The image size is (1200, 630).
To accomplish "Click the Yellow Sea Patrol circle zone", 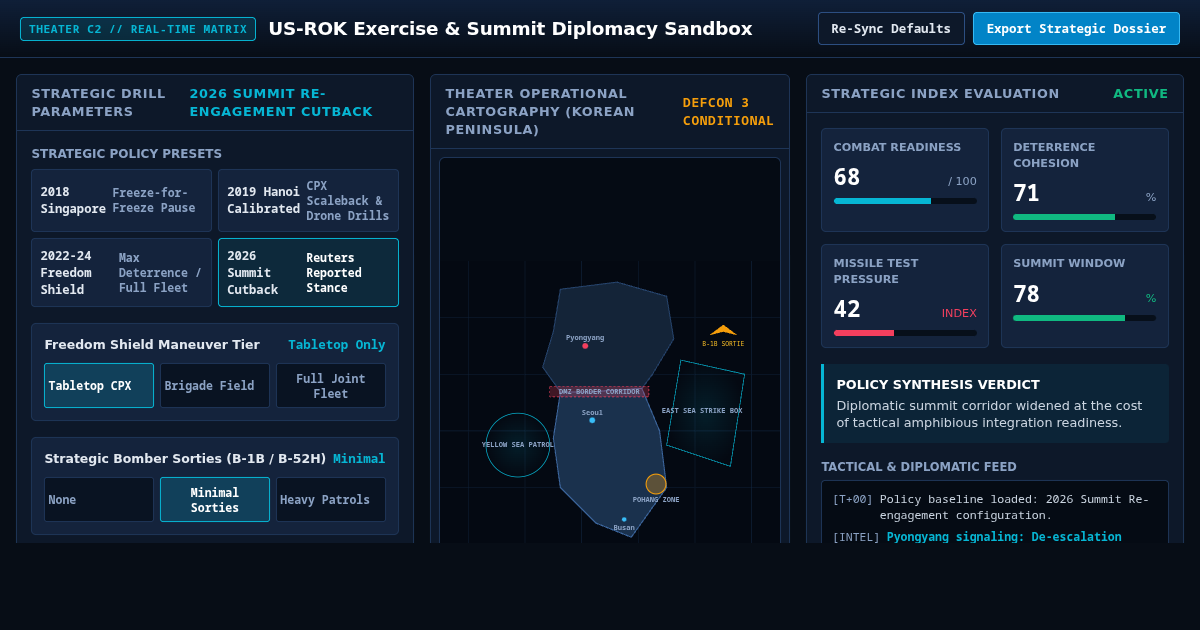I will tap(518, 445).
